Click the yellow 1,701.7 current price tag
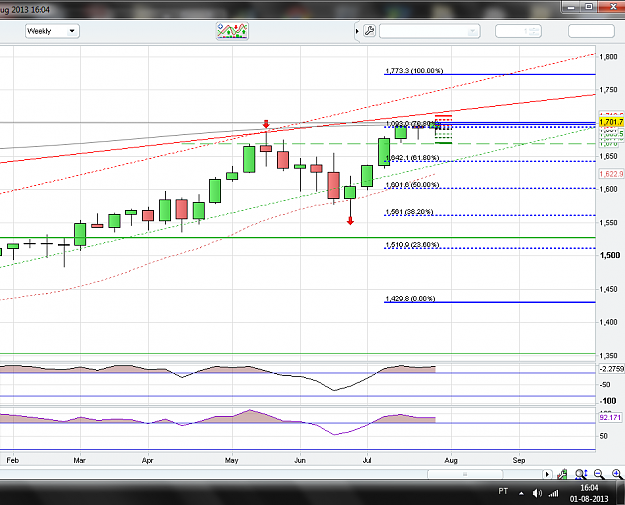The width and height of the screenshot is (625, 505). click(611, 122)
